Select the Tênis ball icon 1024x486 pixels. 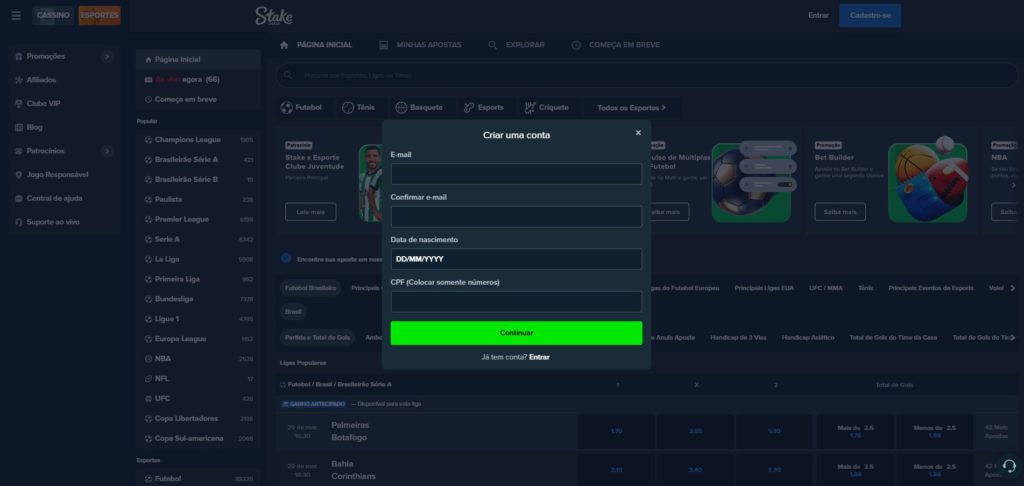point(348,108)
